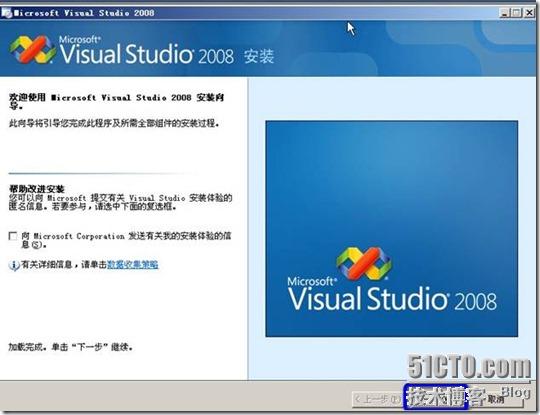Click the 欢迎使用 Microsoft Visual Studio 2008 heading
Image resolution: width=540 pixels, height=415 pixels.
pos(117,102)
